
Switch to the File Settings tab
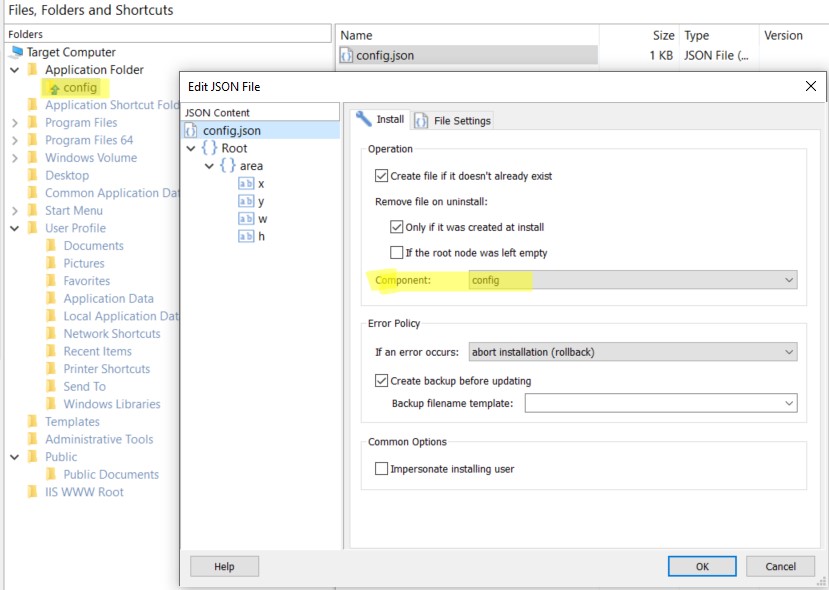[453, 120]
